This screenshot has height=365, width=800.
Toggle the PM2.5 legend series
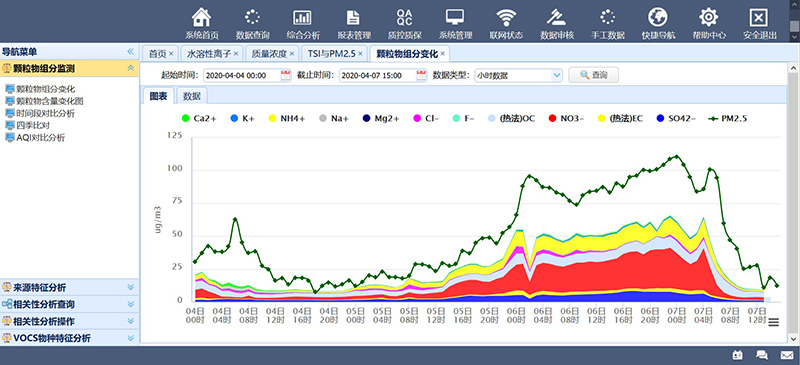click(x=728, y=118)
